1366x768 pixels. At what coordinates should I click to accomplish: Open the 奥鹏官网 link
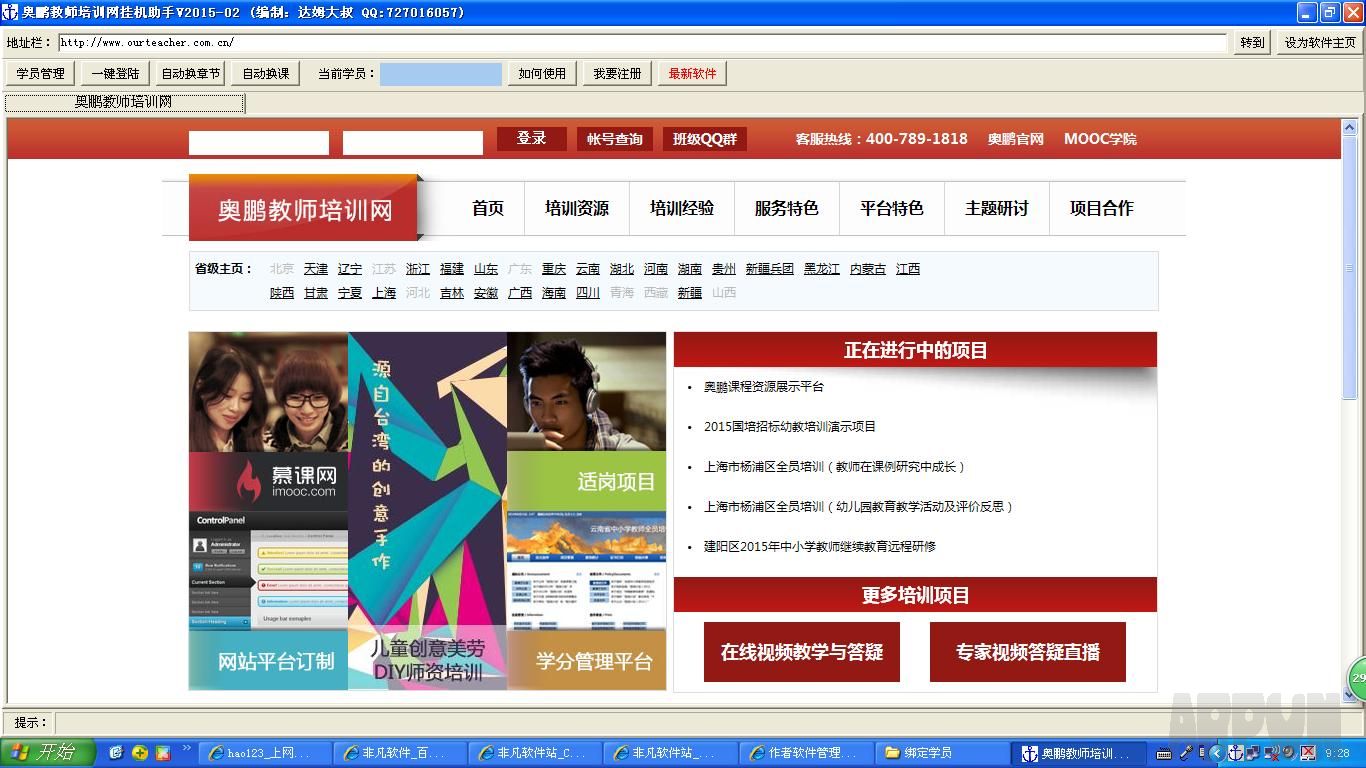1015,139
